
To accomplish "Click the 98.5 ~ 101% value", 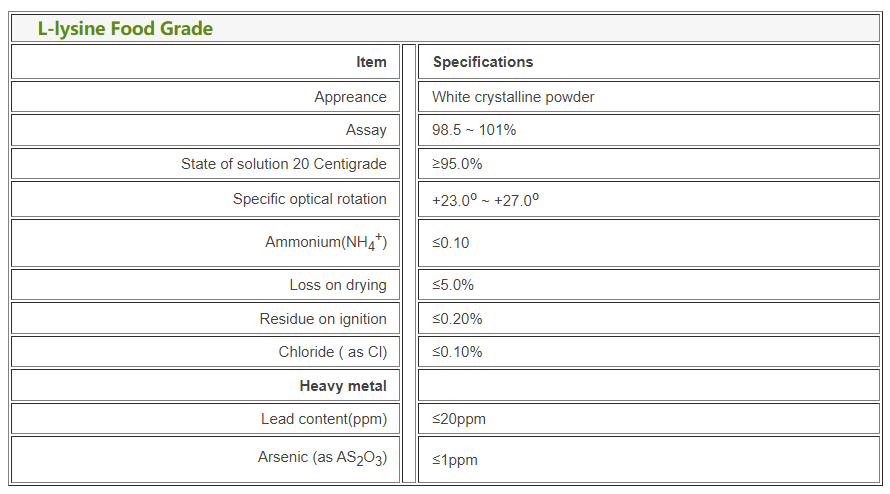I will pyautogui.click(x=474, y=130).
